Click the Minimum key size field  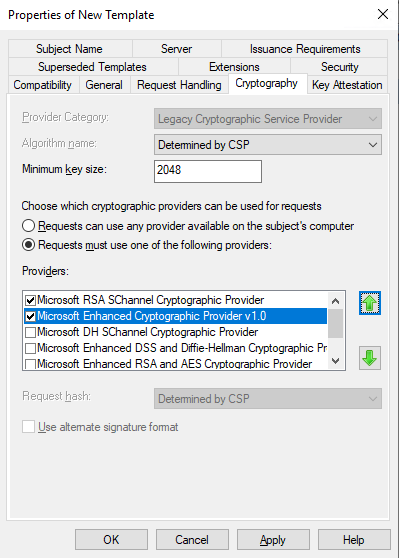pyautogui.click(x=208, y=171)
